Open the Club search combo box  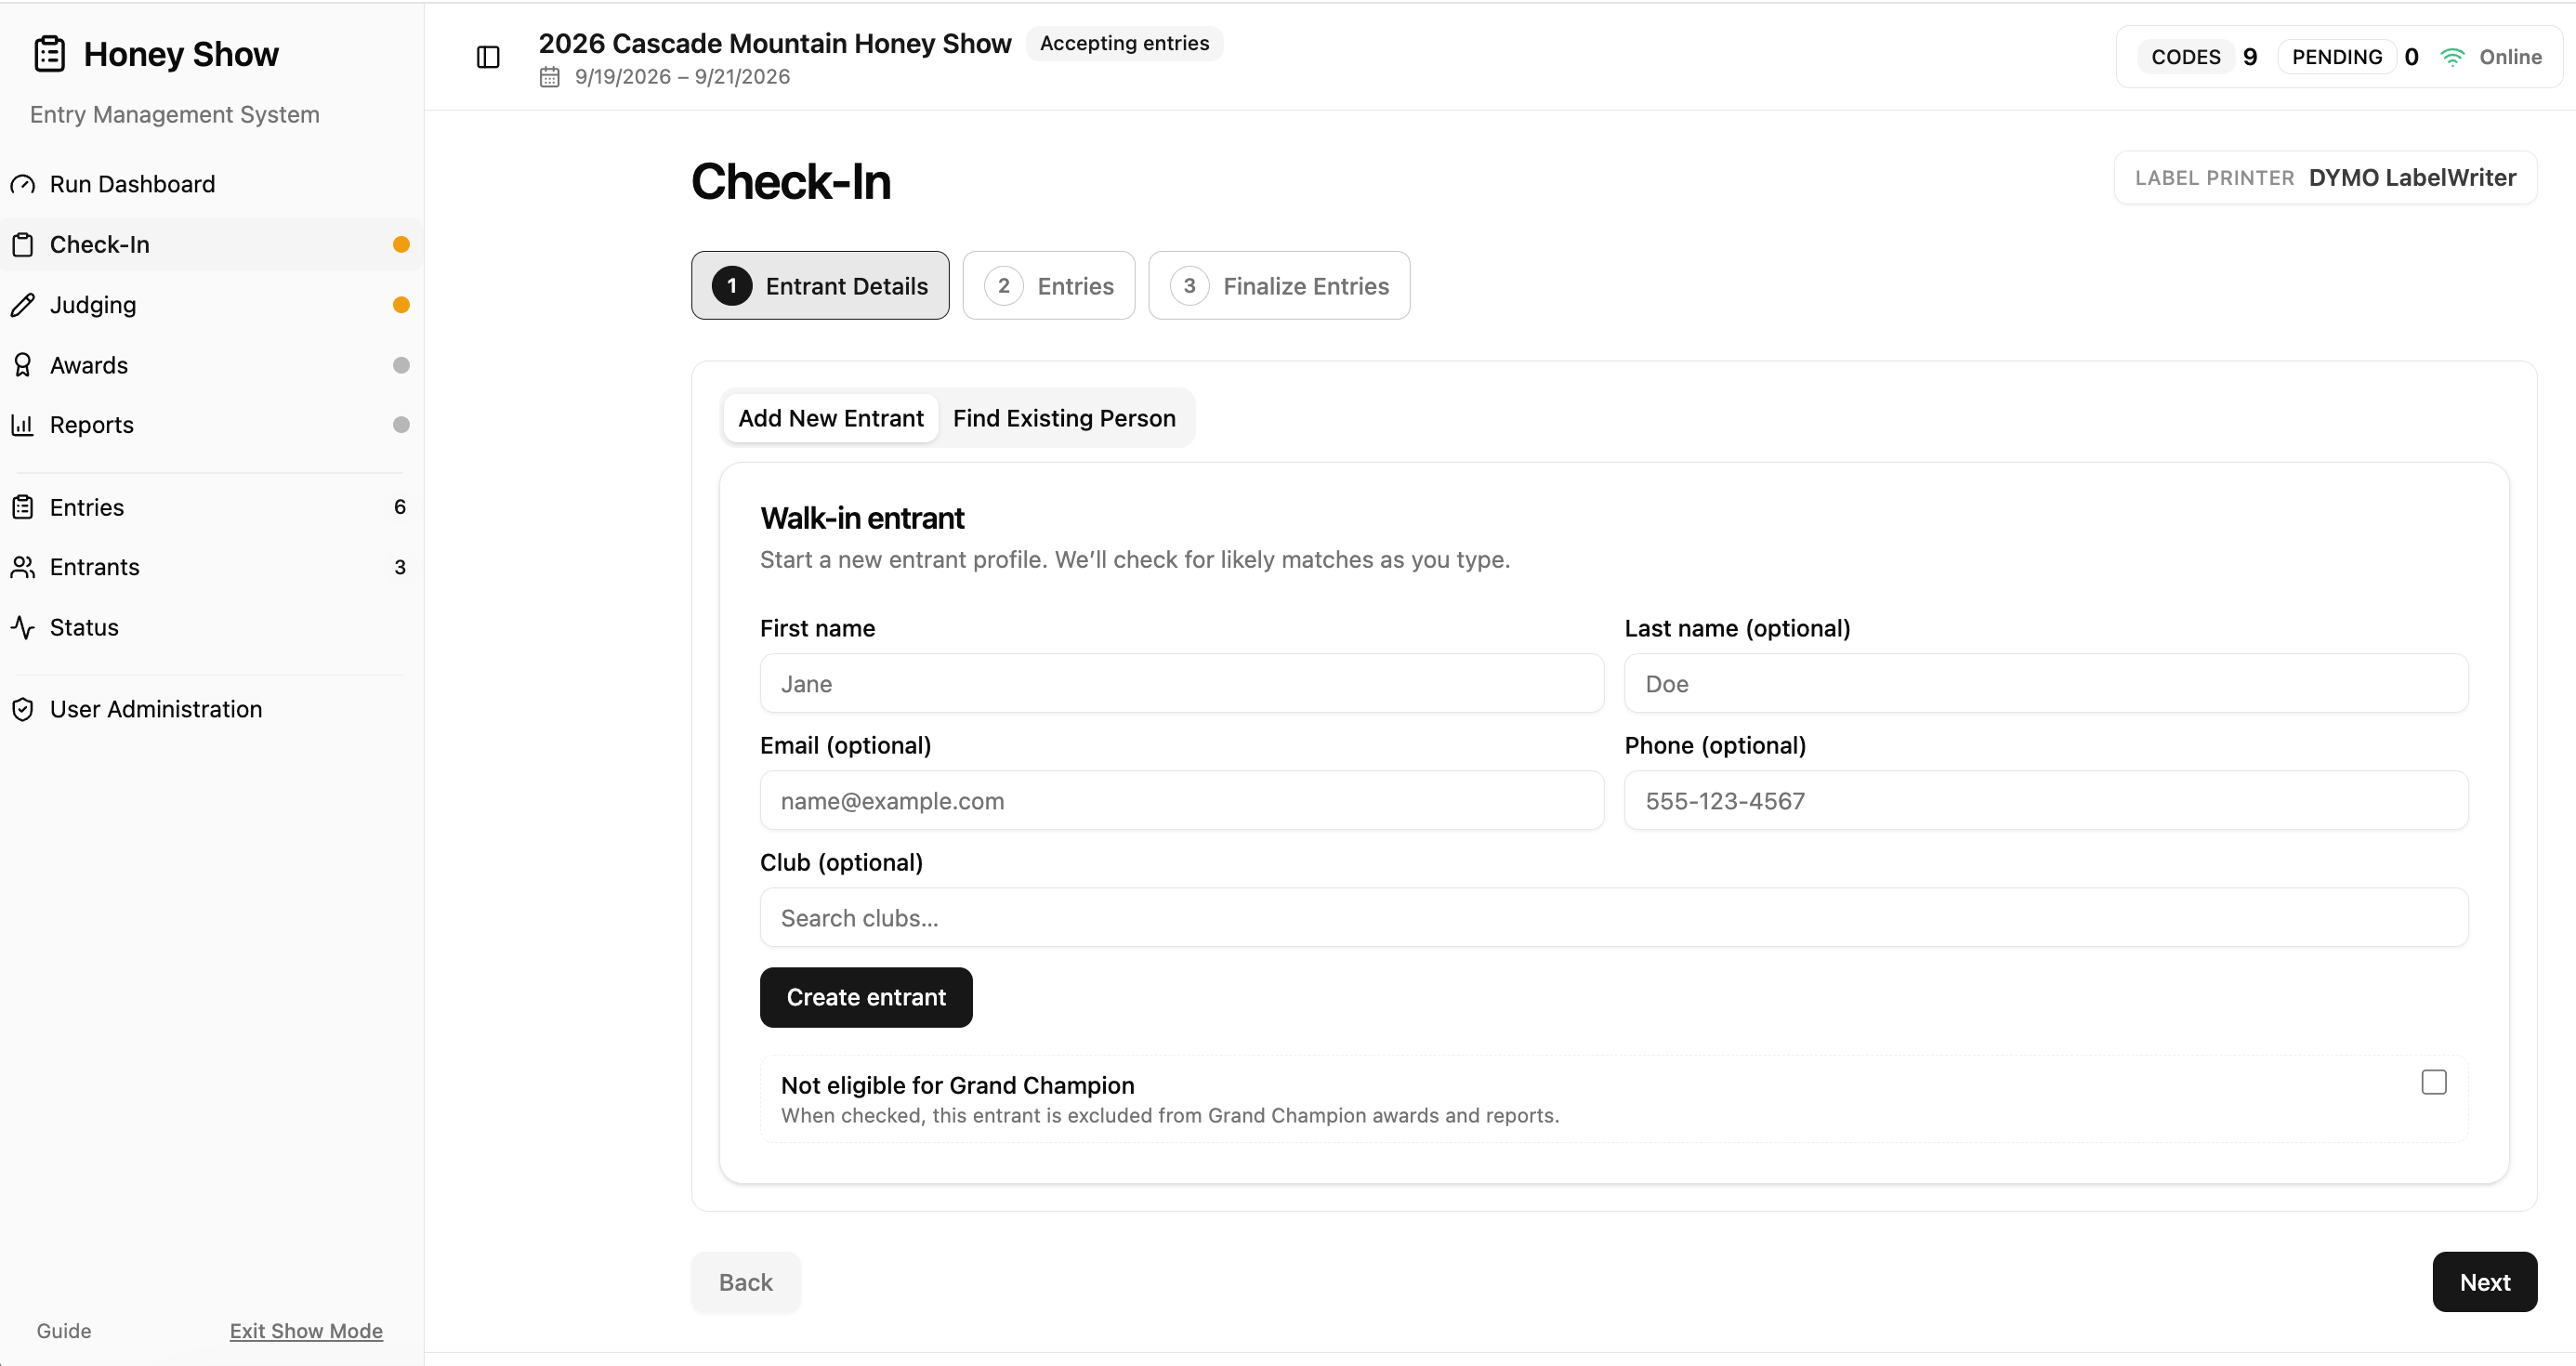click(x=1613, y=917)
